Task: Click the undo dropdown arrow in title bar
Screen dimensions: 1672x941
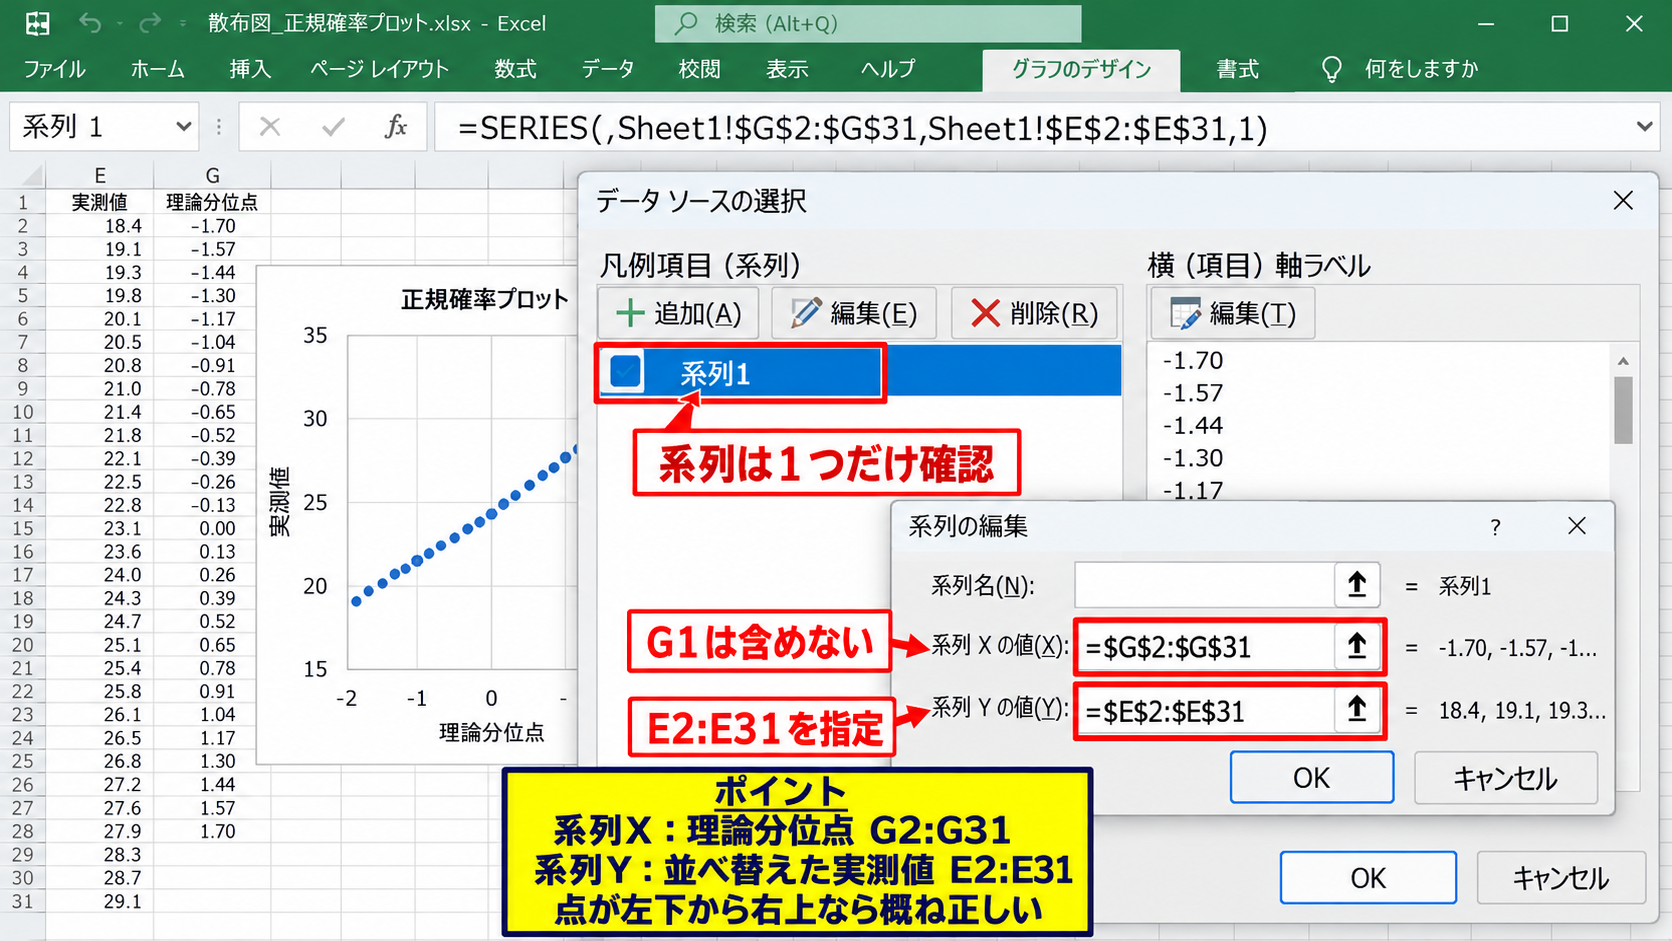Action: 119,23
